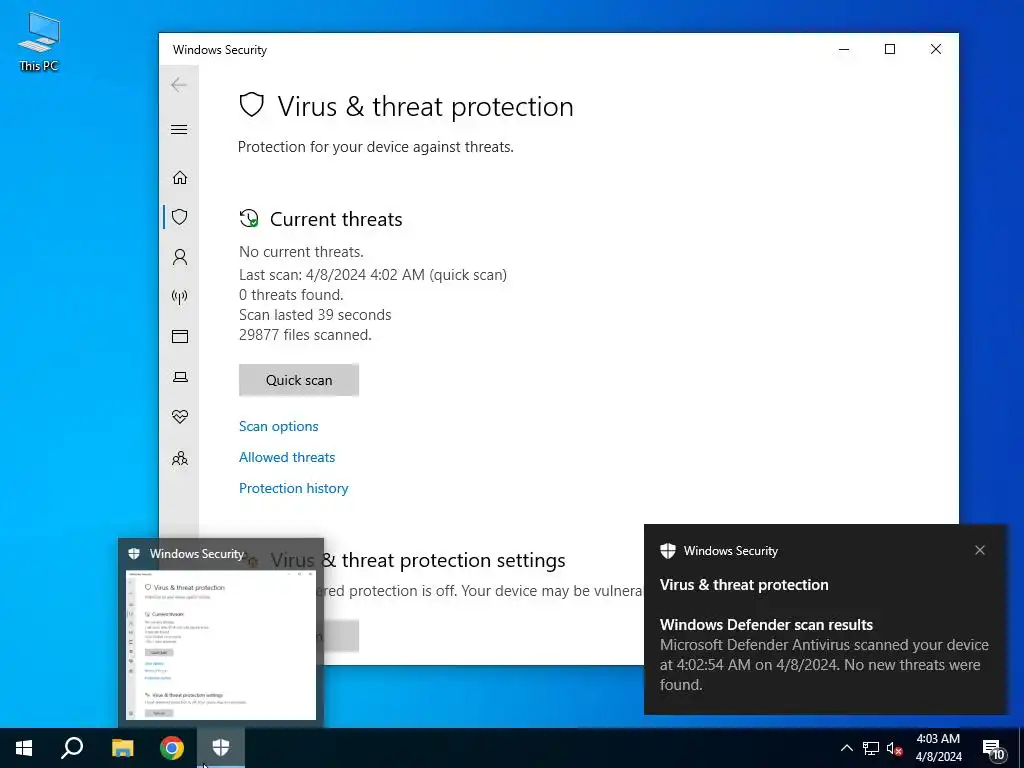The width and height of the screenshot is (1024, 768).
Task: Show hidden system tray icons
Action: click(x=846, y=748)
